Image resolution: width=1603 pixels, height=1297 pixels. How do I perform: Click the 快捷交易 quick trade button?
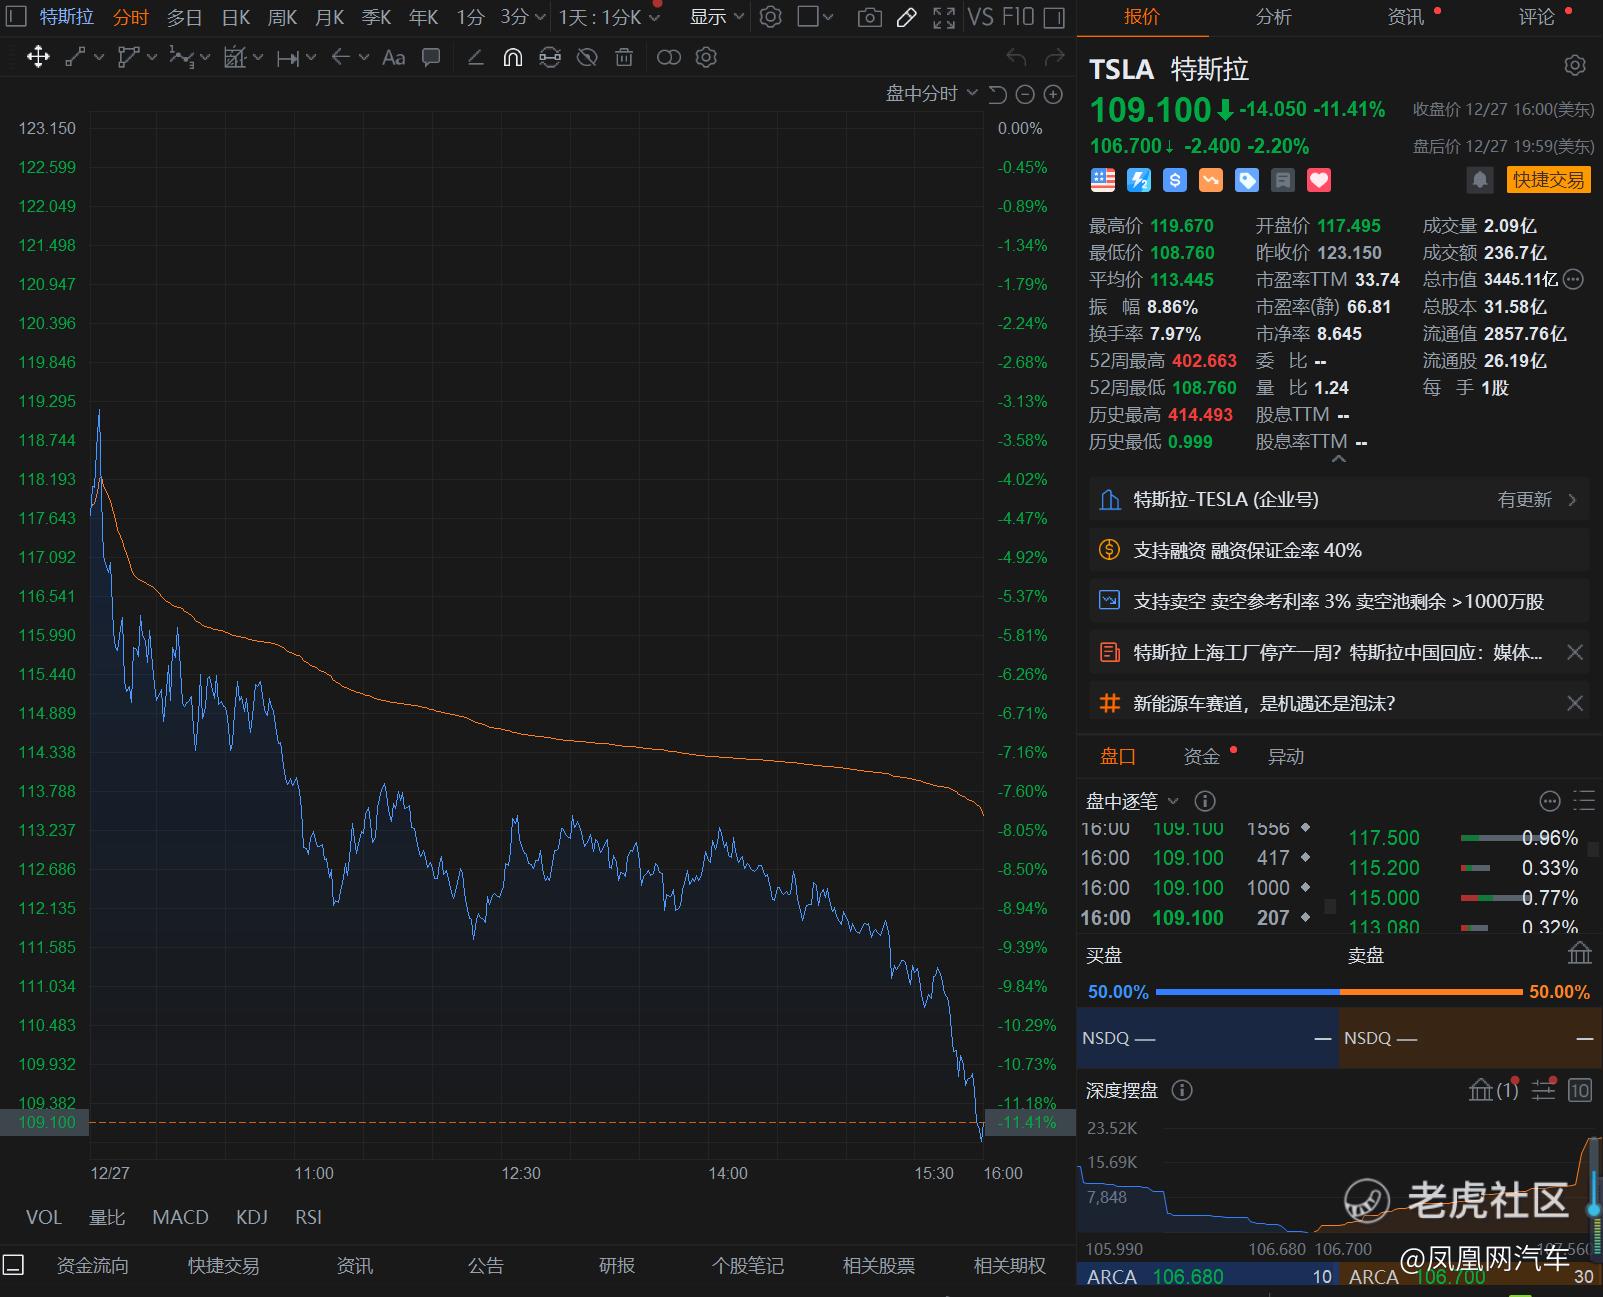click(1549, 180)
